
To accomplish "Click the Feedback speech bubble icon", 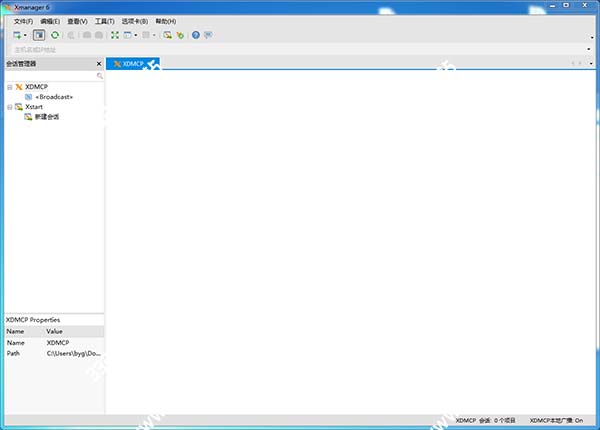I will (x=208, y=34).
